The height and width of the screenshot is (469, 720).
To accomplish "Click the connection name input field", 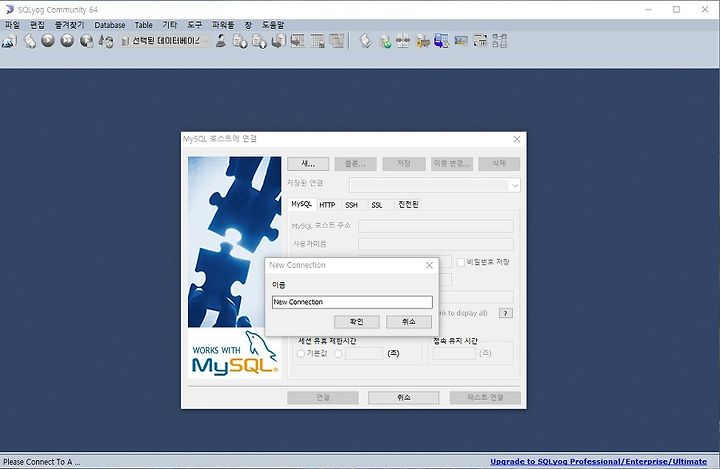I will 352,302.
